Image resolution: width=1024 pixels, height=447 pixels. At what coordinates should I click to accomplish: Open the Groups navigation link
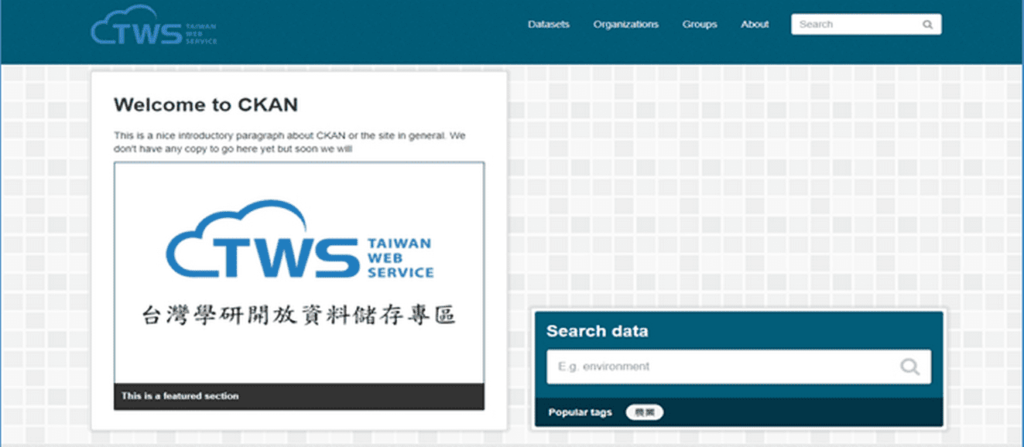699,25
